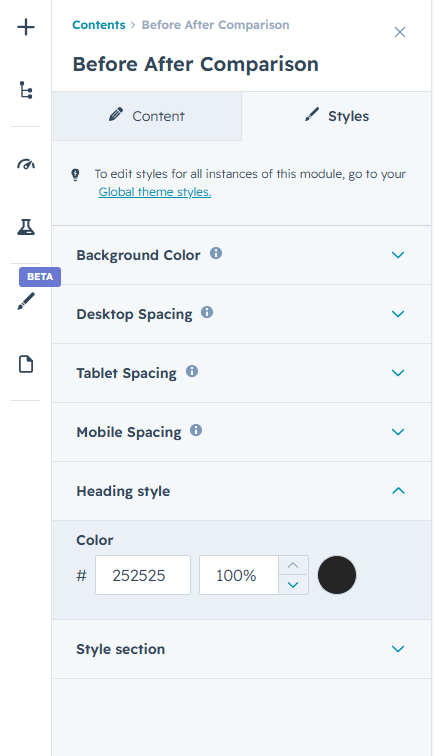Expand the Background Color section
The height and width of the screenshot is (756, 434).
[x=241, y=255]
